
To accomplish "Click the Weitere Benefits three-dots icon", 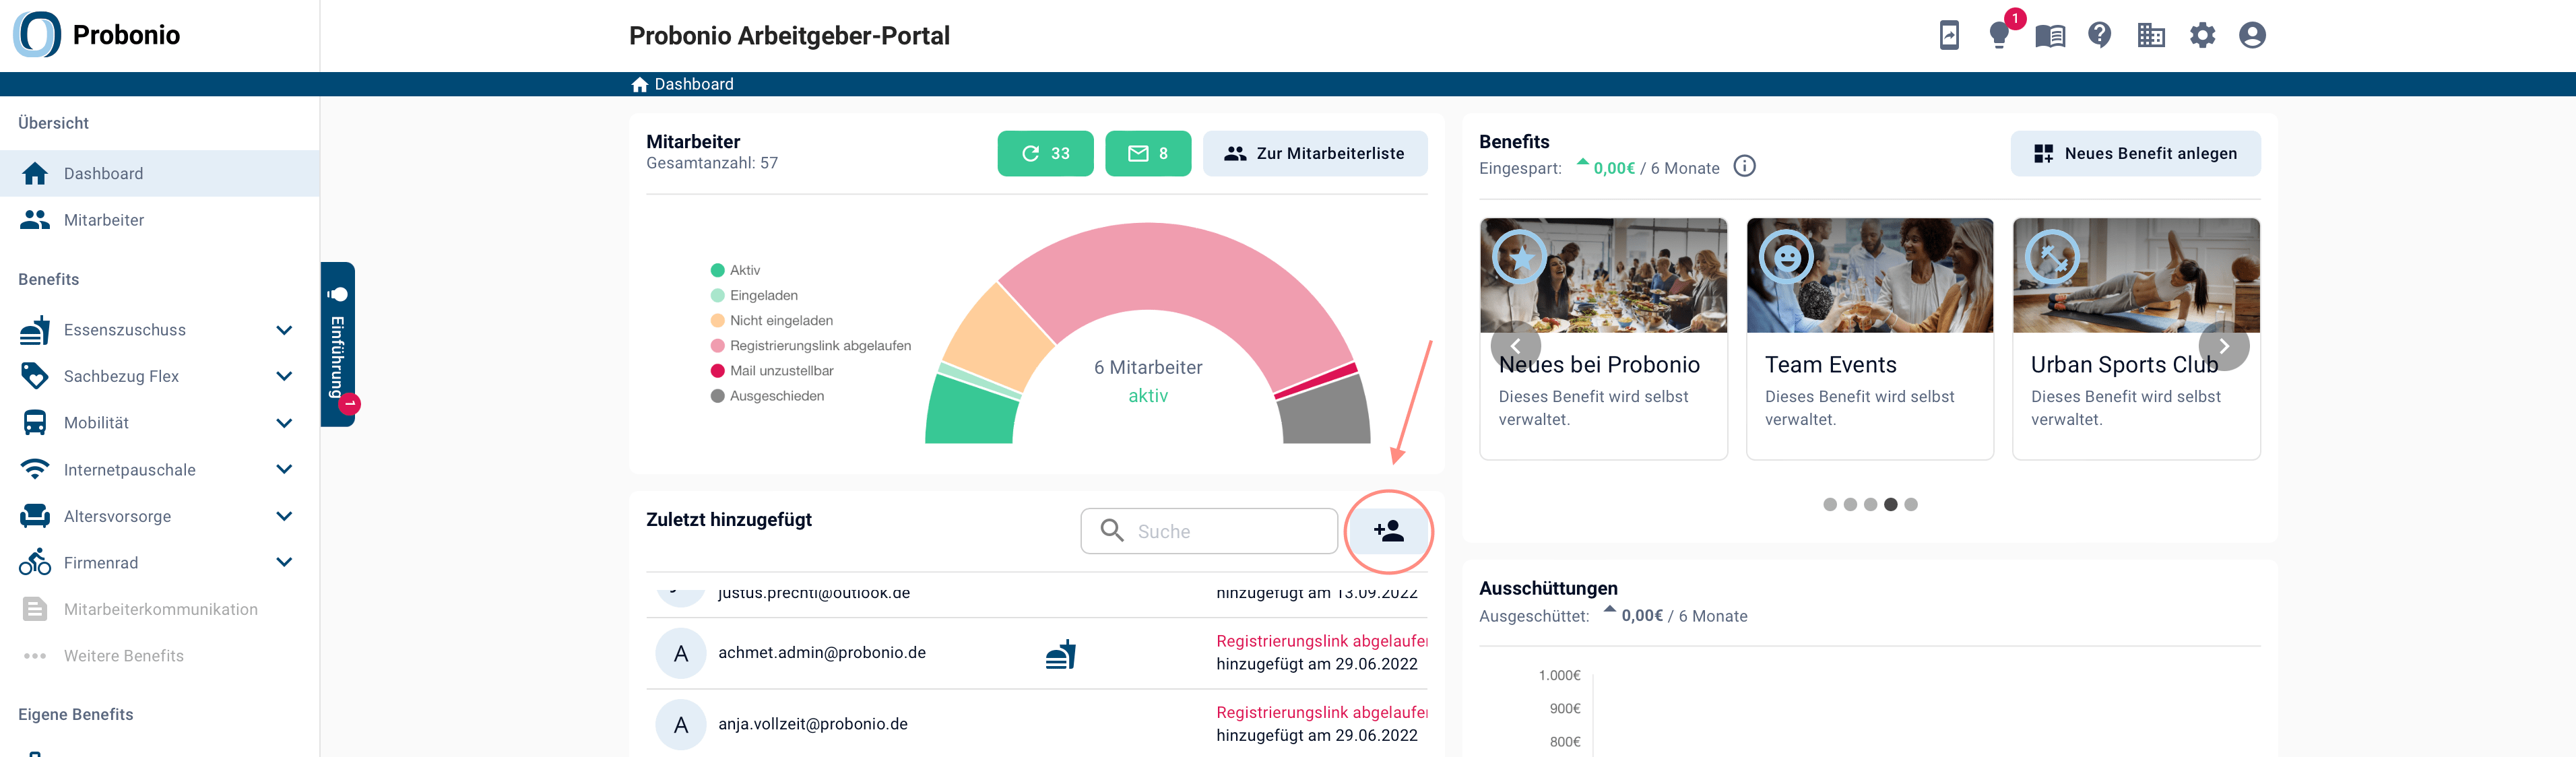I will 35,656.
